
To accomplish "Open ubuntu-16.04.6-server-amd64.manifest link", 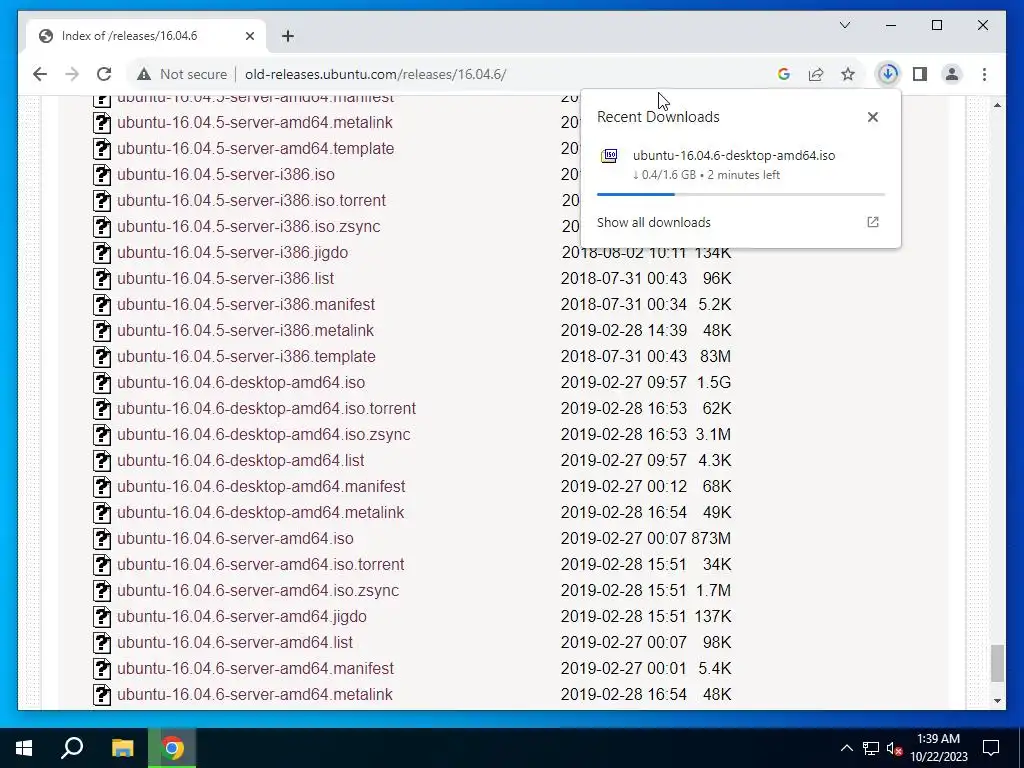I will (x=255, y=669).
